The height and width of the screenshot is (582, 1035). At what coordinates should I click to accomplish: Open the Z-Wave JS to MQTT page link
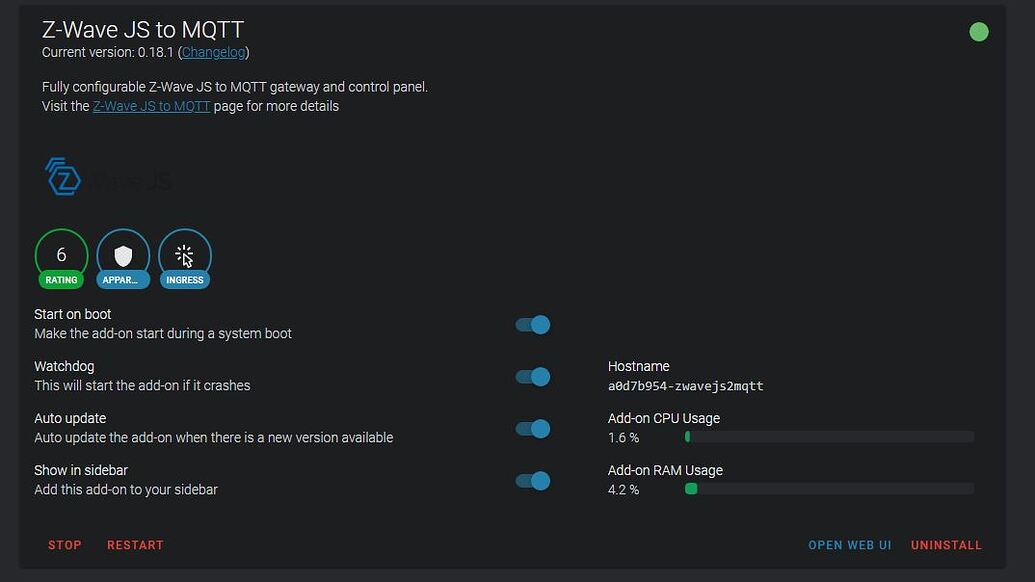151,106
